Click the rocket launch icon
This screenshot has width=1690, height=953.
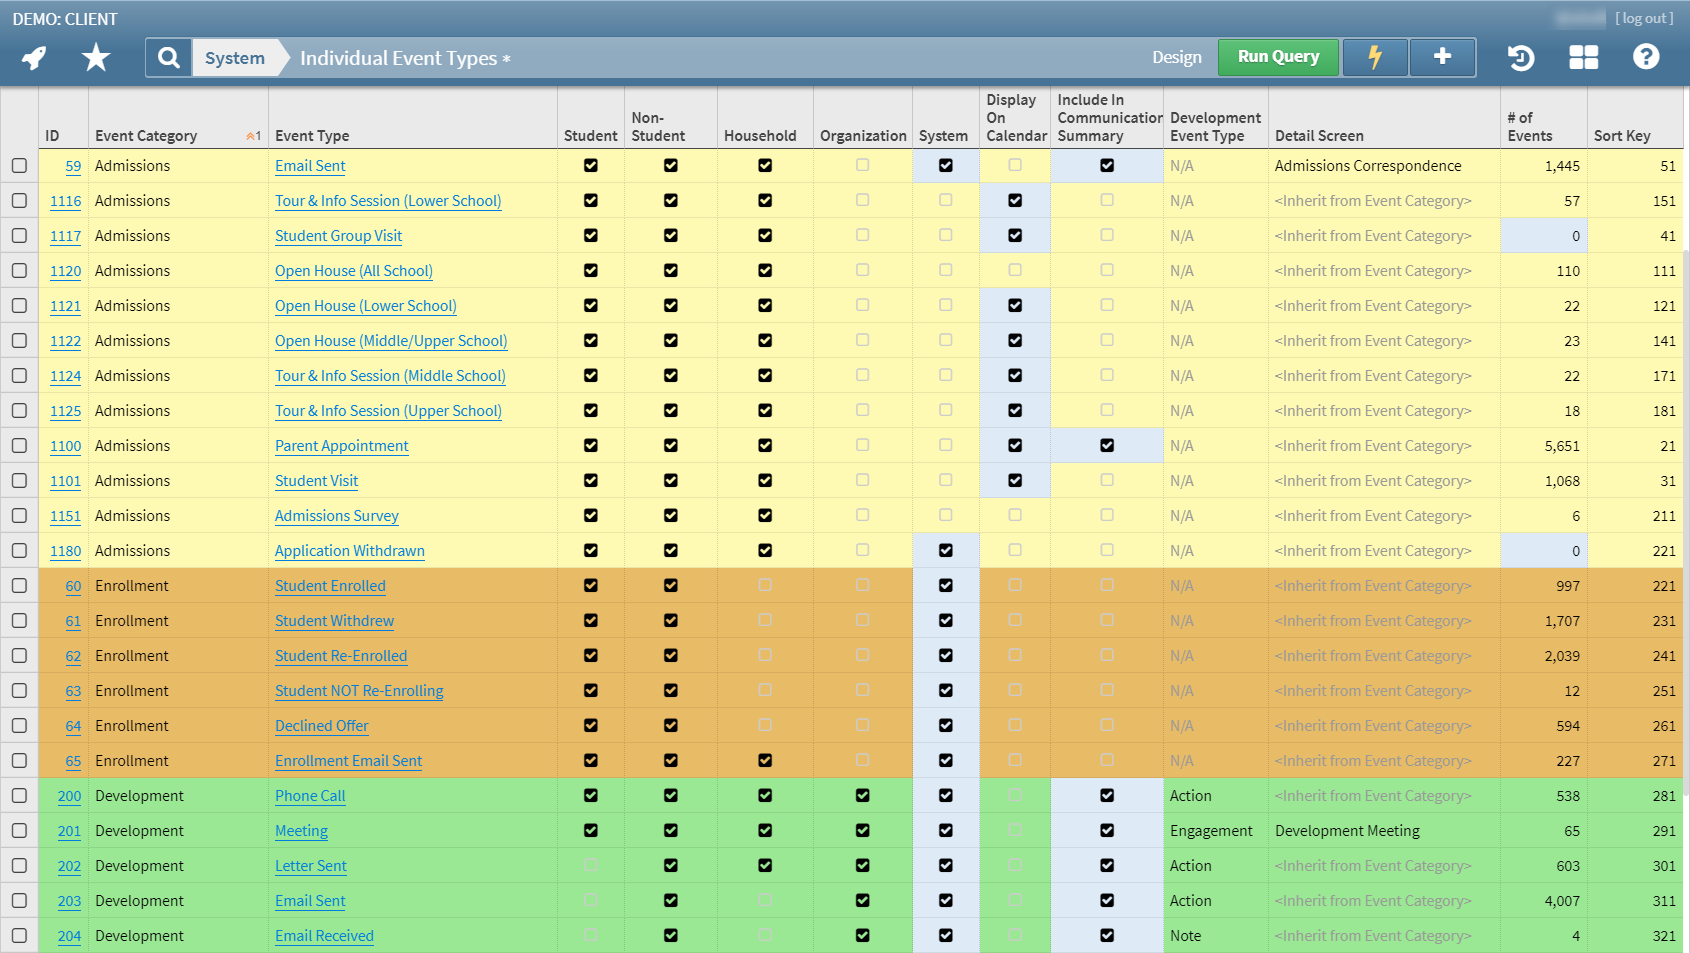click(35, 58)
